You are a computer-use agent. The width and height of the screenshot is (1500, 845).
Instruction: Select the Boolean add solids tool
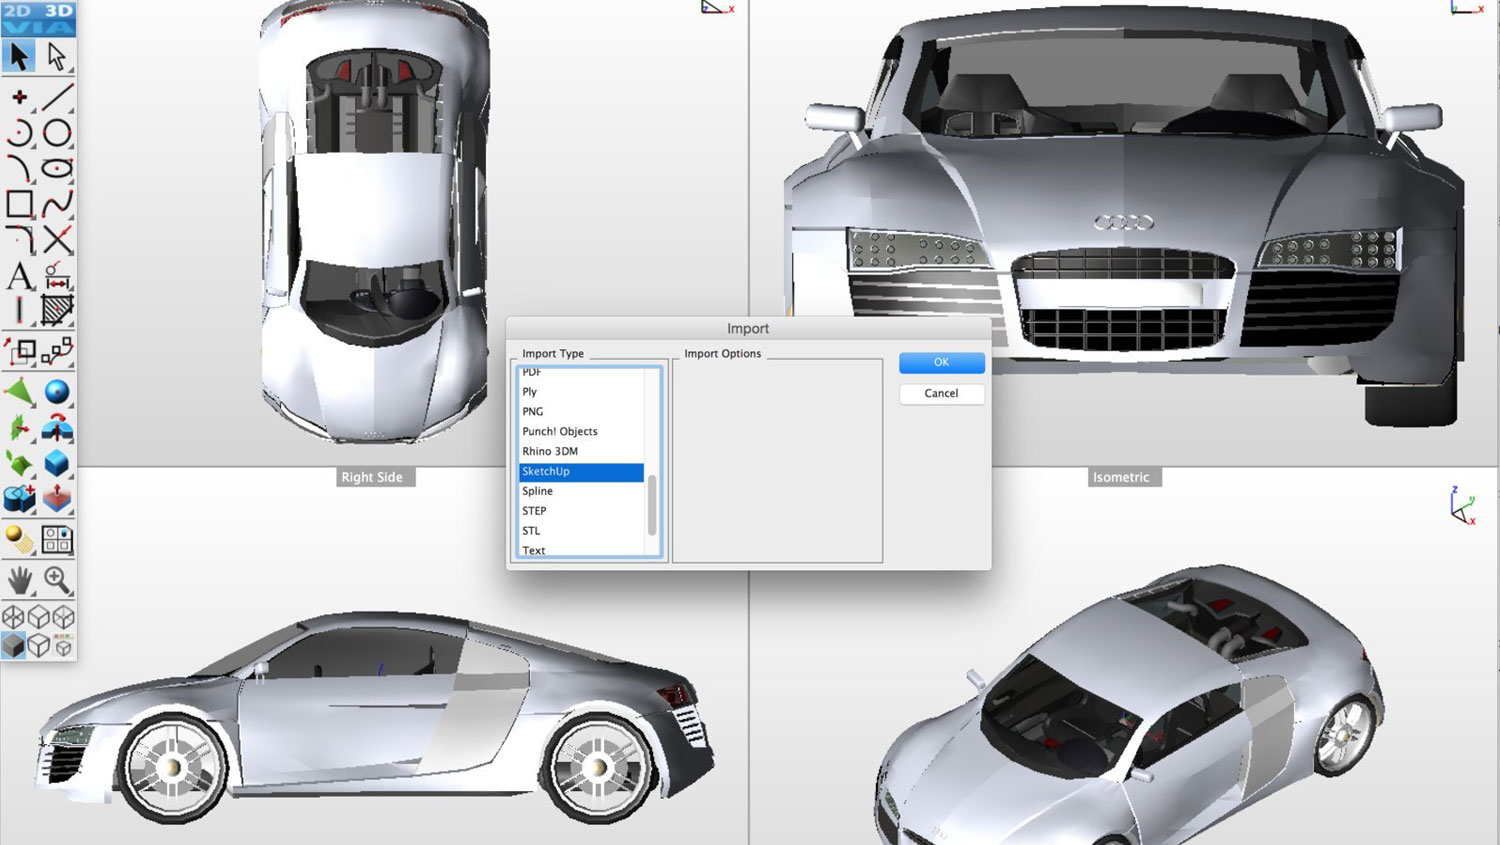tap(19, 498)
